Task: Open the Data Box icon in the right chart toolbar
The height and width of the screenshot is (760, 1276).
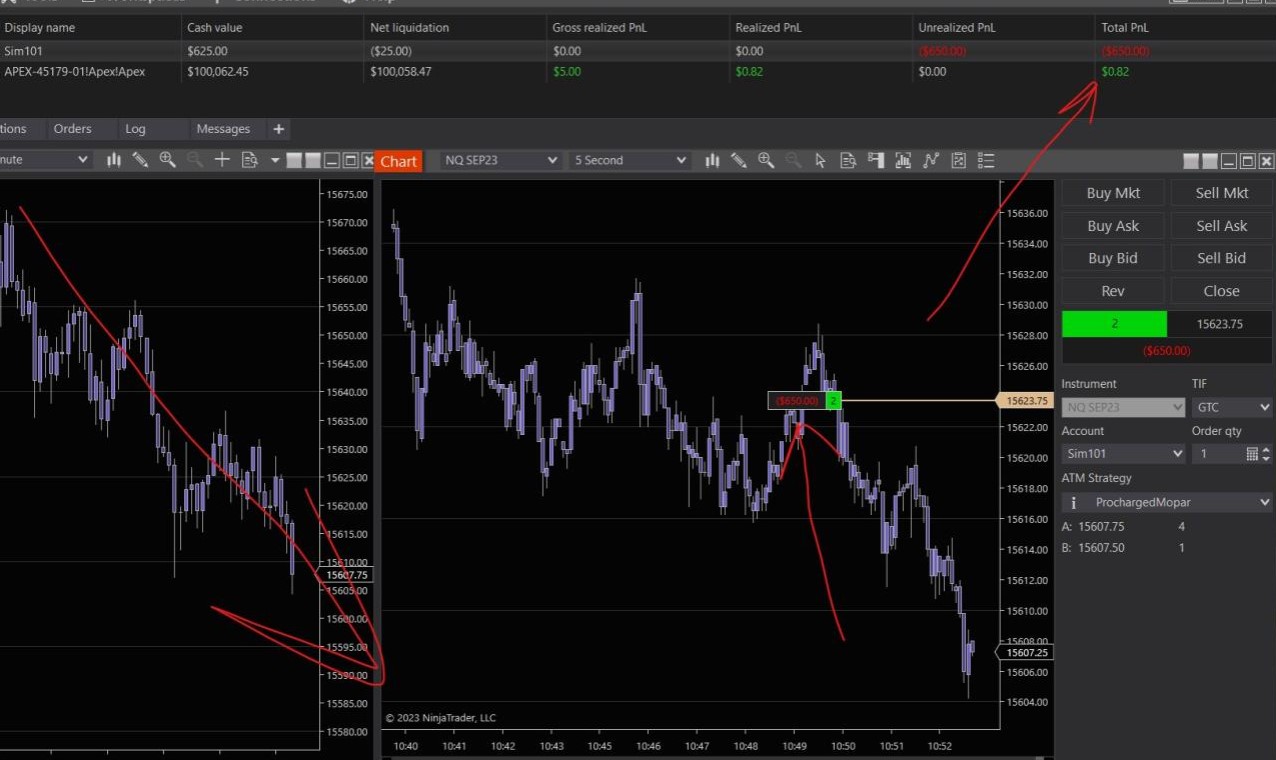Action: pyautogui.click(x=848, y=160)
